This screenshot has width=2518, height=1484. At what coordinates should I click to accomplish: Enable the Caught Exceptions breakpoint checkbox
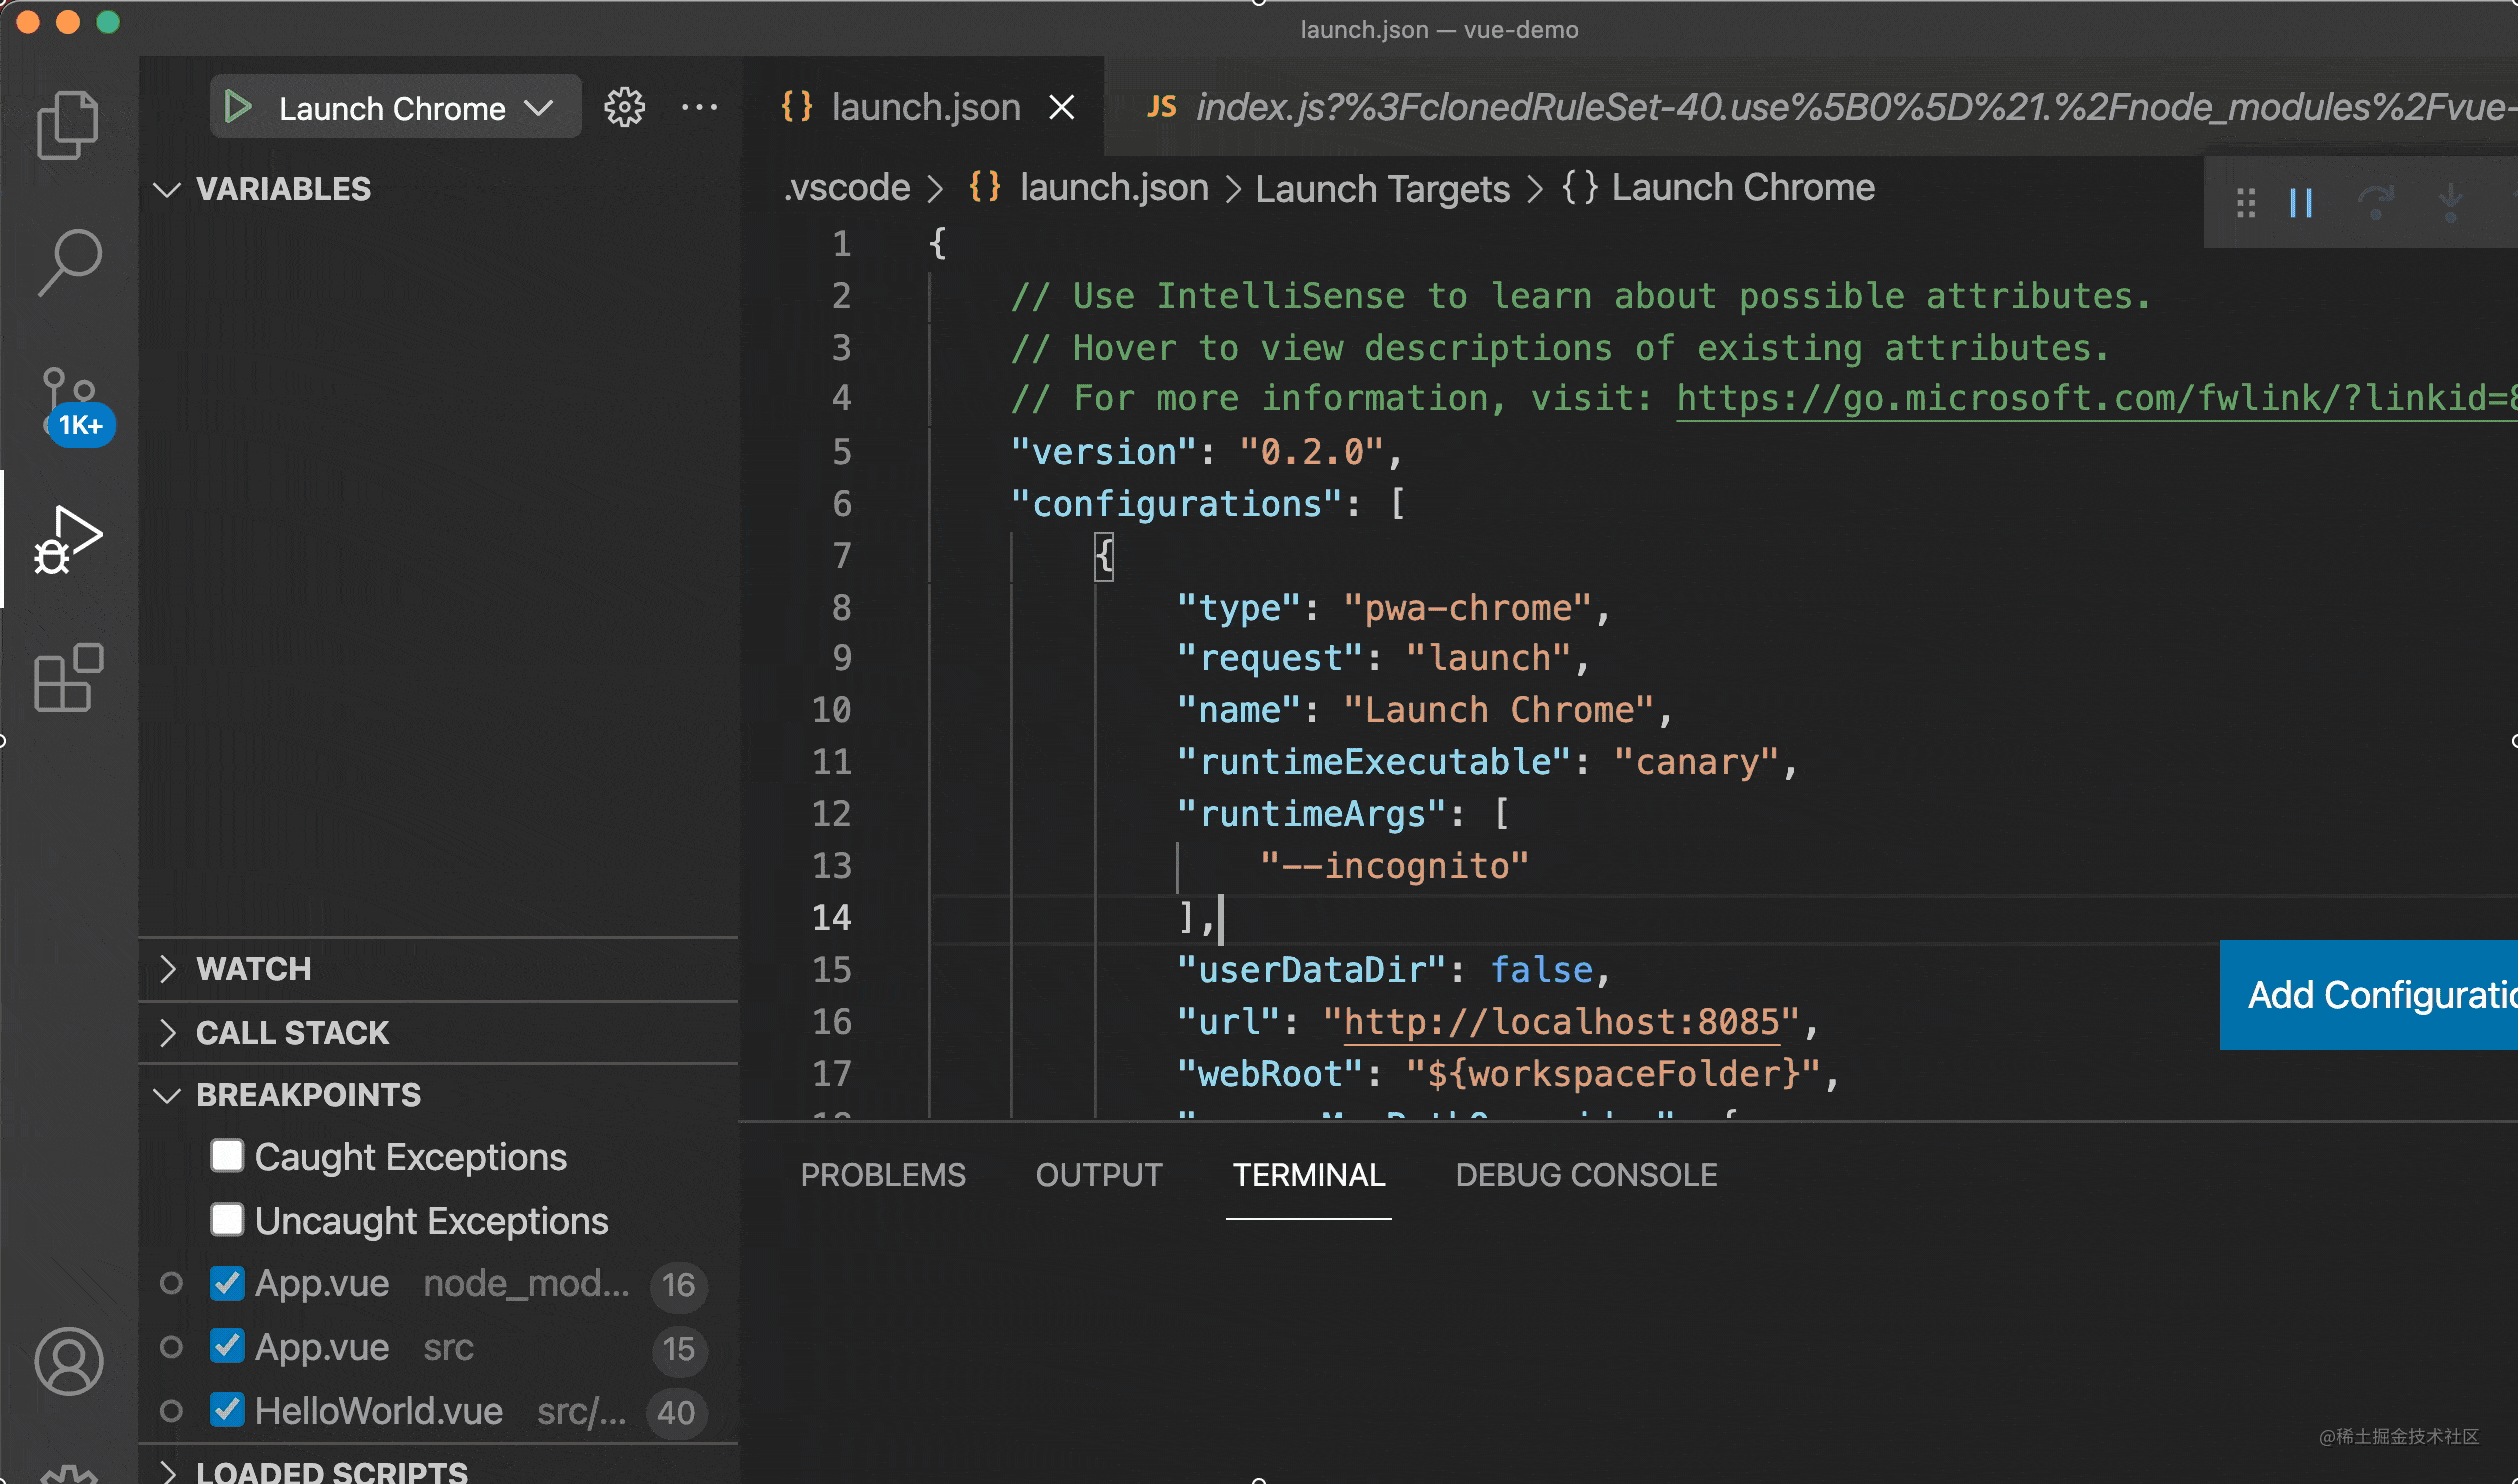227,1156
